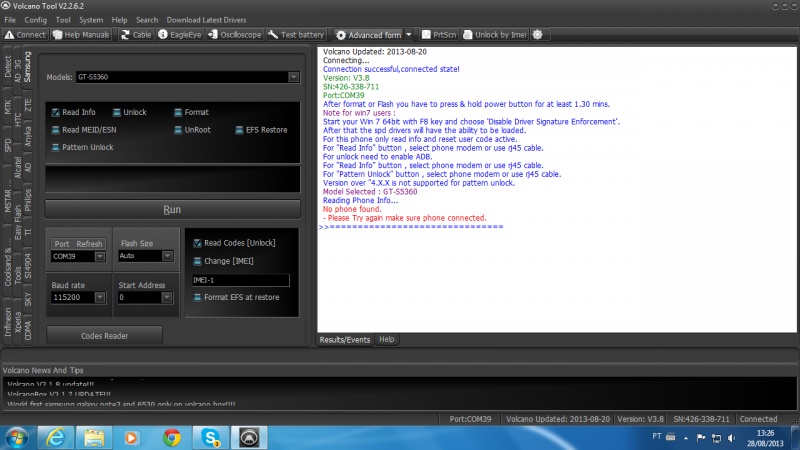The width and height of the screenshot is (800, 450).
Task: Check Format EFS at restore
Action: [197, 297]
